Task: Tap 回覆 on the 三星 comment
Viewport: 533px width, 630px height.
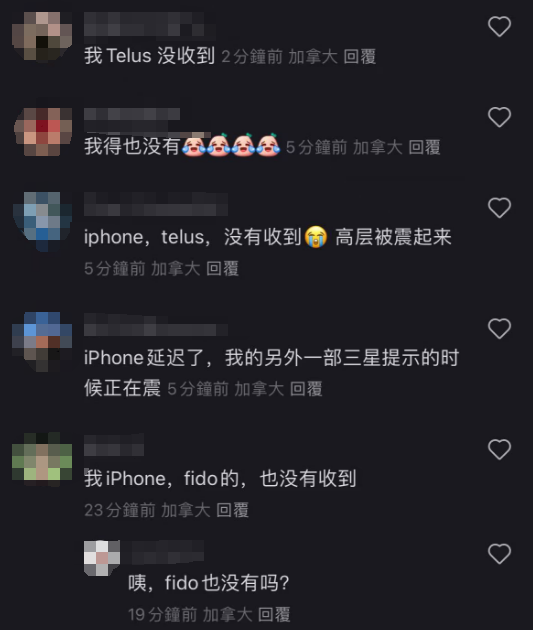Action: pos(306,389)
